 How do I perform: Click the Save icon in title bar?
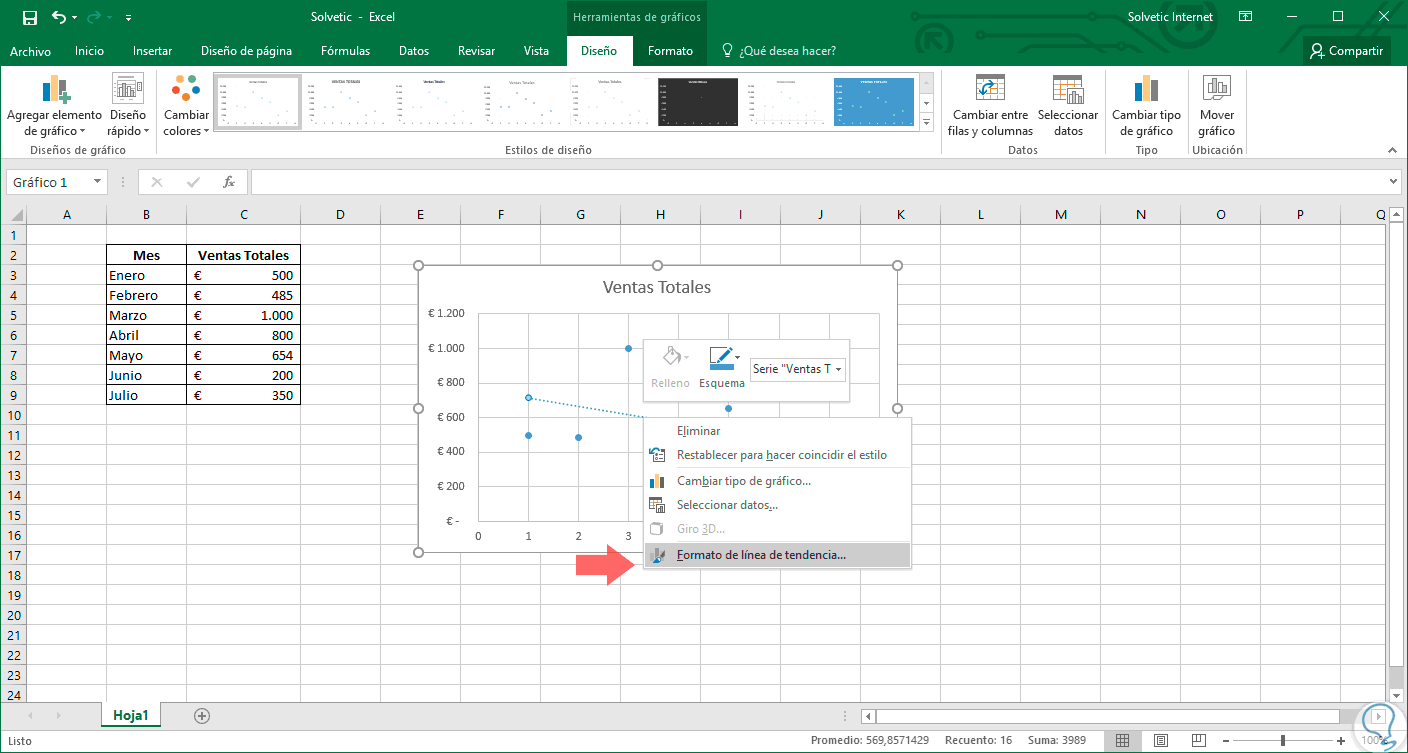(30, 17)
